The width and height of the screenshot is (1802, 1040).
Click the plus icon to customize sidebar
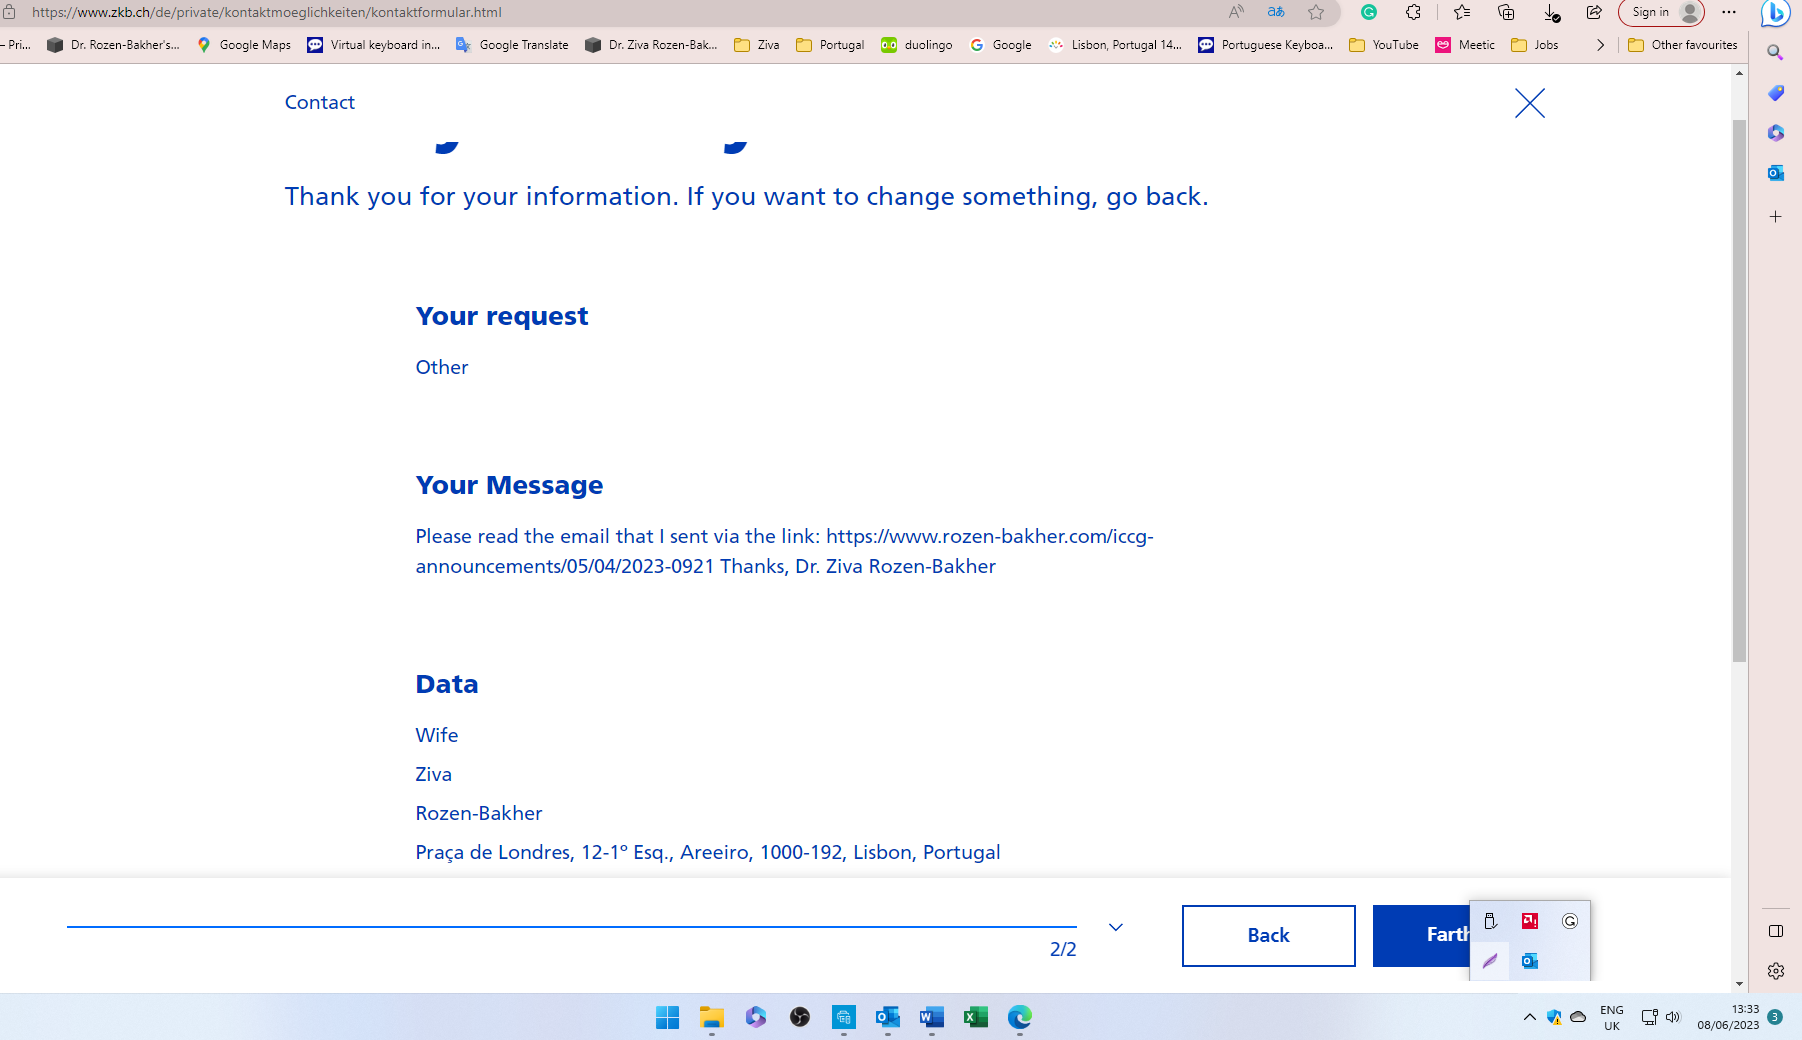[1775, 216]
